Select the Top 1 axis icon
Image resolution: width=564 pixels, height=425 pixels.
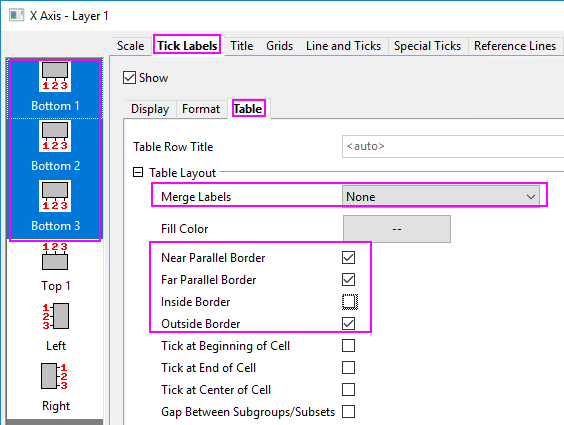[55, 256]
